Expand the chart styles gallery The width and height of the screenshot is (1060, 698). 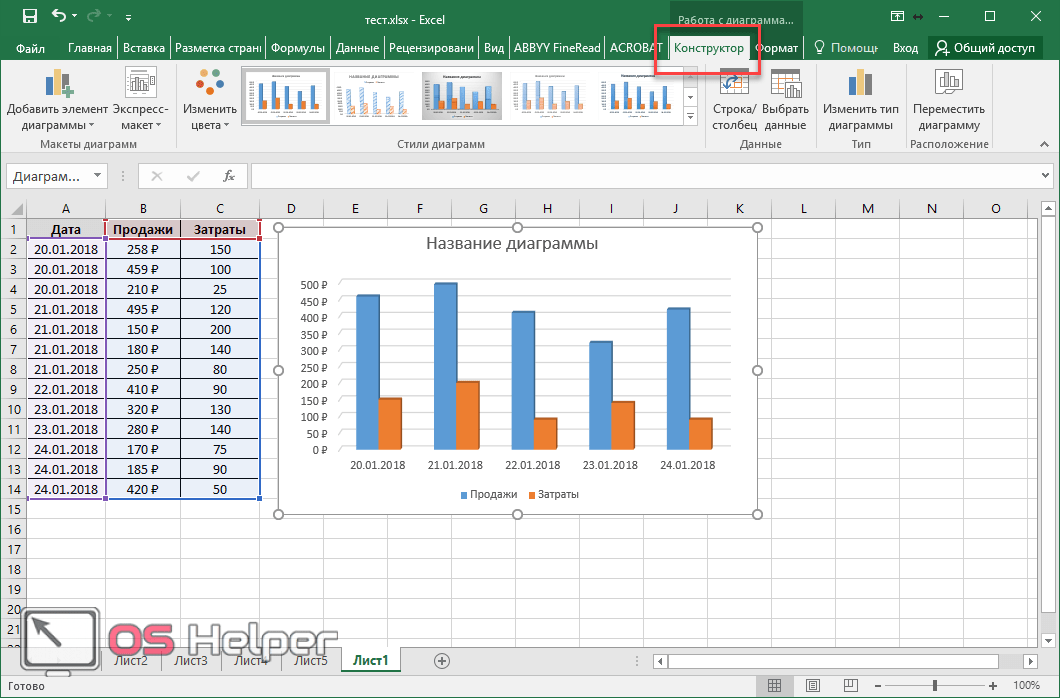690,118
